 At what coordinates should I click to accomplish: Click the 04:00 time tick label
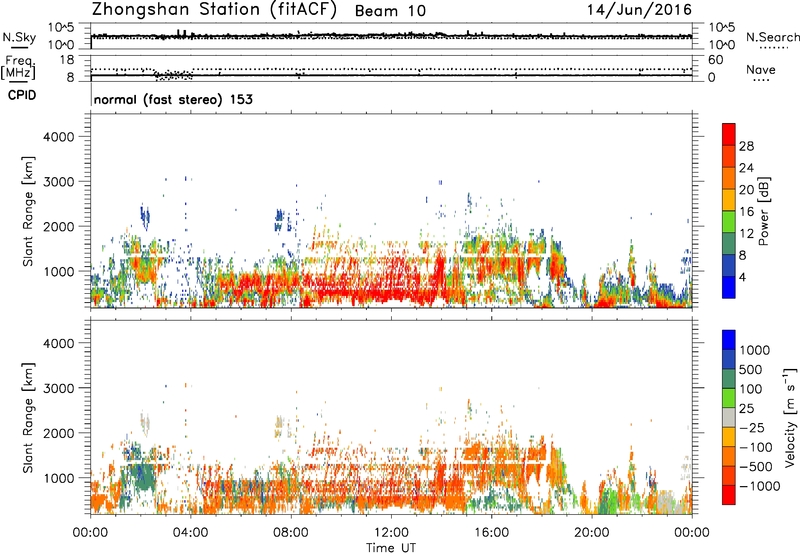pyautogui.click(x=190, y=533)
